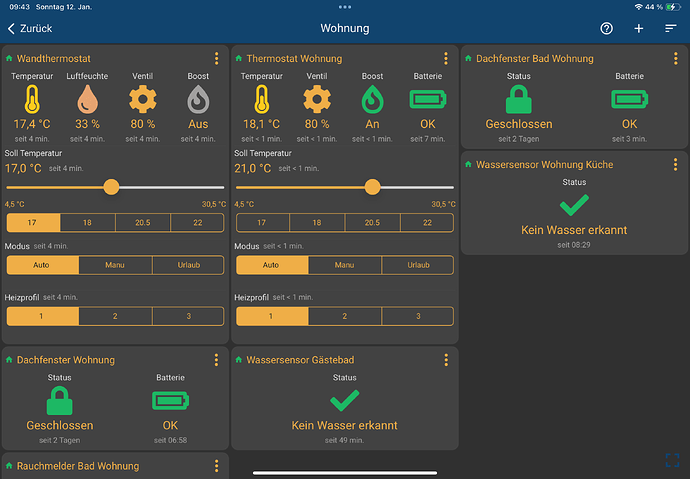Open the sort filter icon in header
Screen dimensions: 690x479
pyautogui.click(x=671, y=28)
